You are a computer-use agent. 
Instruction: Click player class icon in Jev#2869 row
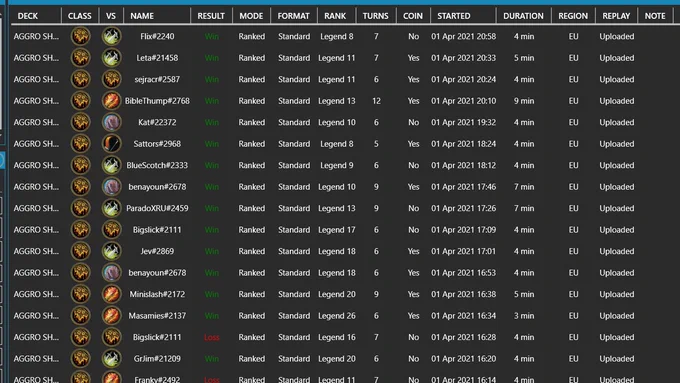[x=80, y=251]
